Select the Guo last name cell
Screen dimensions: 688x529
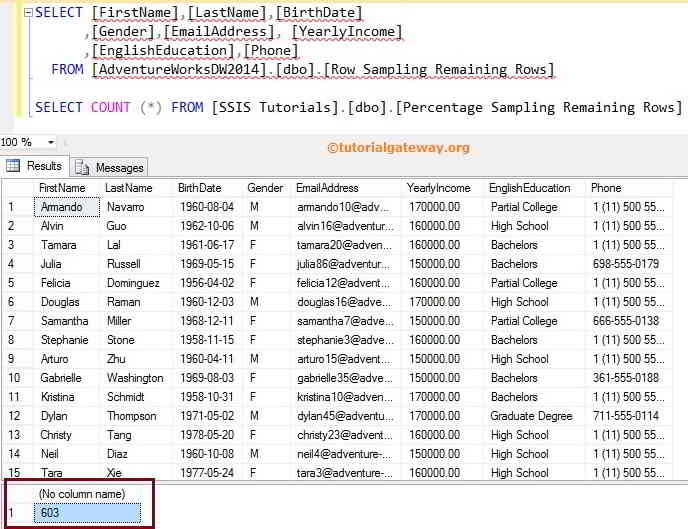click(x=136, y=226)
